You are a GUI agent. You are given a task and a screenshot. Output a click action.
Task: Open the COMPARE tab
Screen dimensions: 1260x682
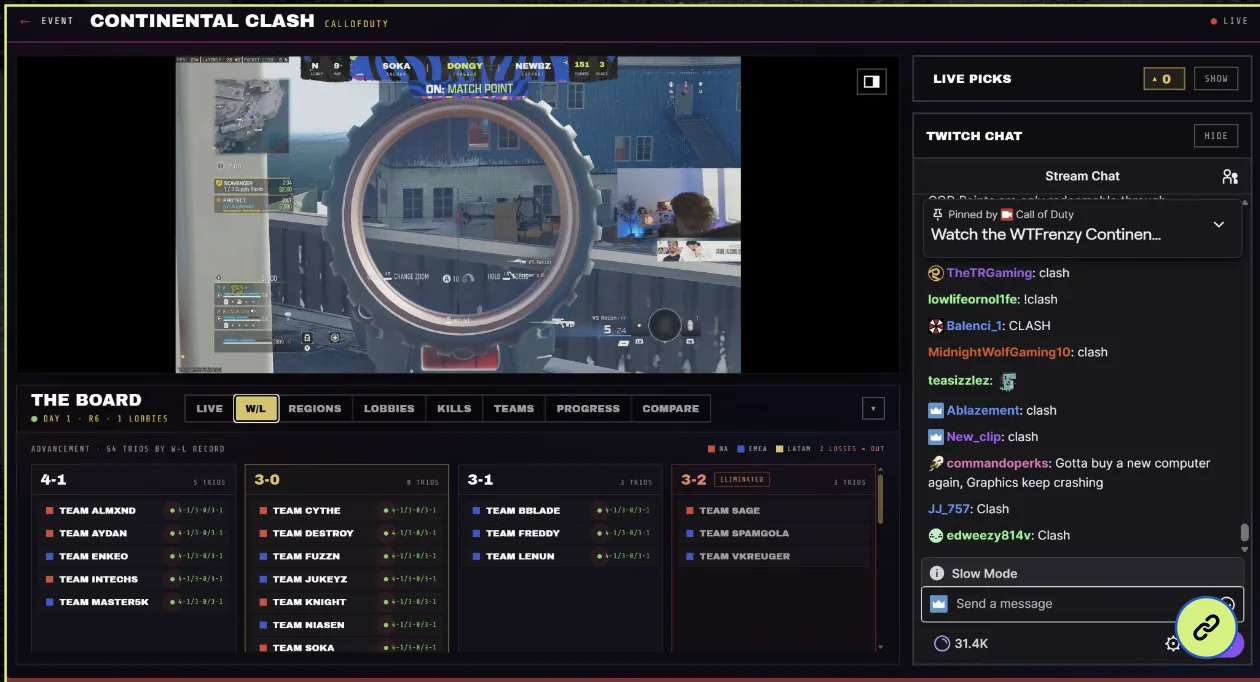pos(671,408)
